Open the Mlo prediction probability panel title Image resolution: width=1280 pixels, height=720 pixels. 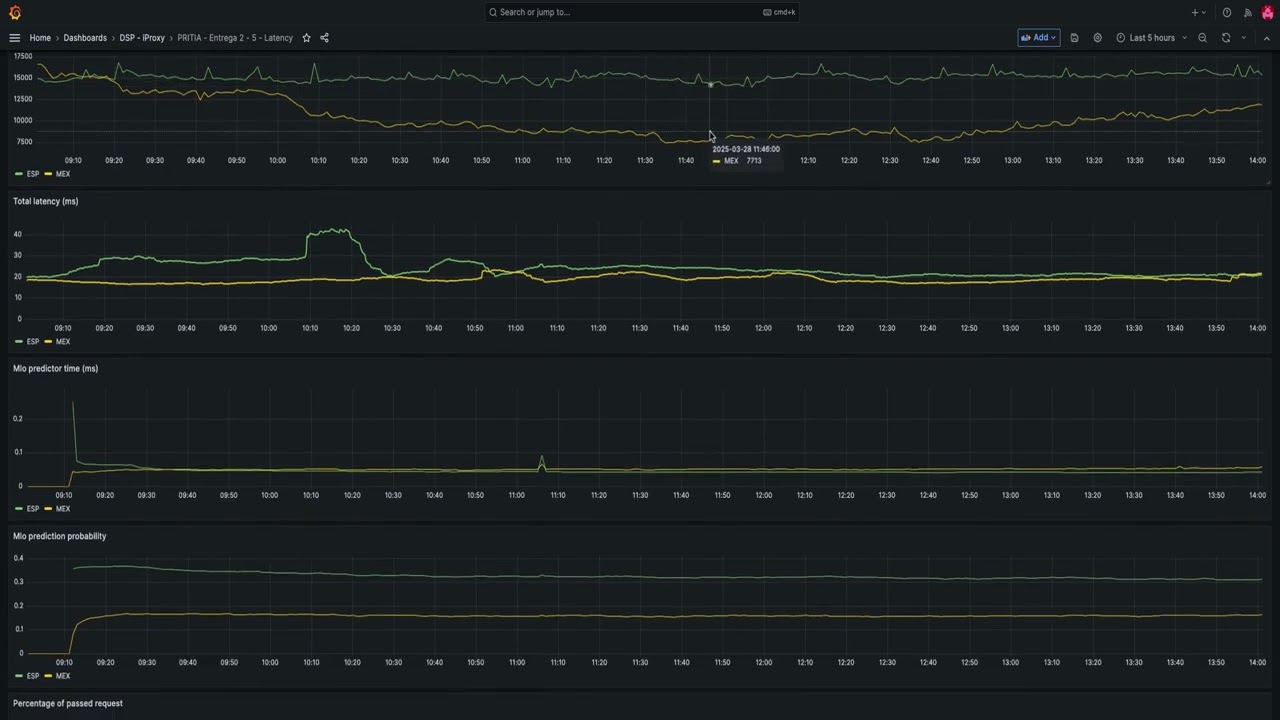[59, 536]
